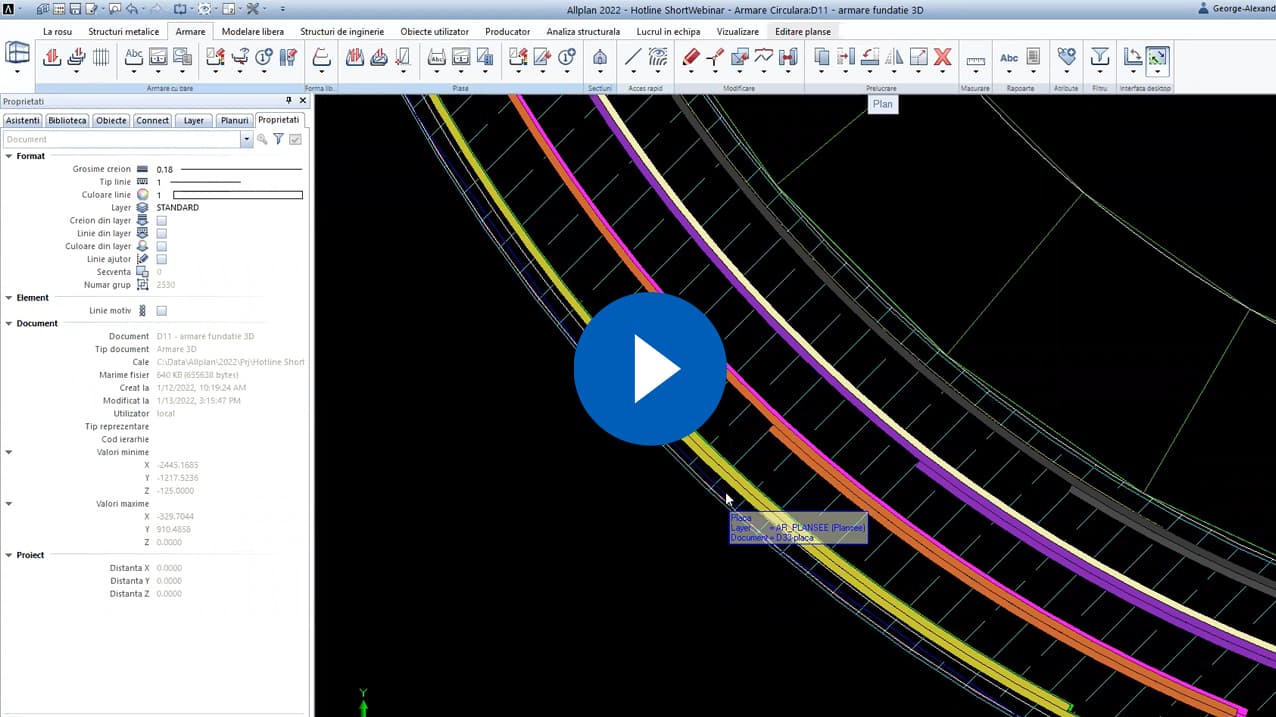Screen dimensions: 1276x717
Task: Play the video with the blue play button
Action: click(650, 368)
